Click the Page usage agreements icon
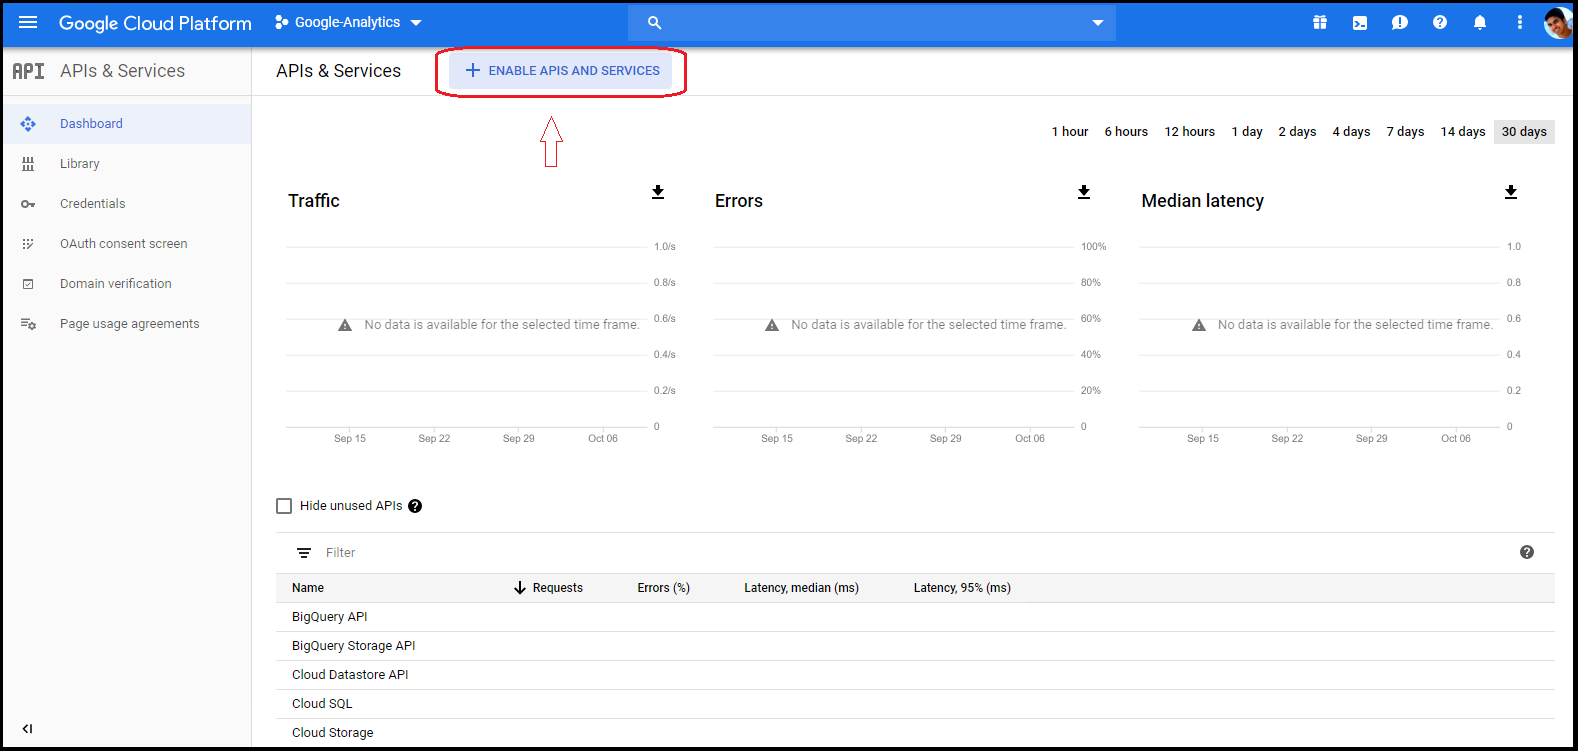Screen dimensions: 1578x751 pyautogui.click(x=28, y=324)
